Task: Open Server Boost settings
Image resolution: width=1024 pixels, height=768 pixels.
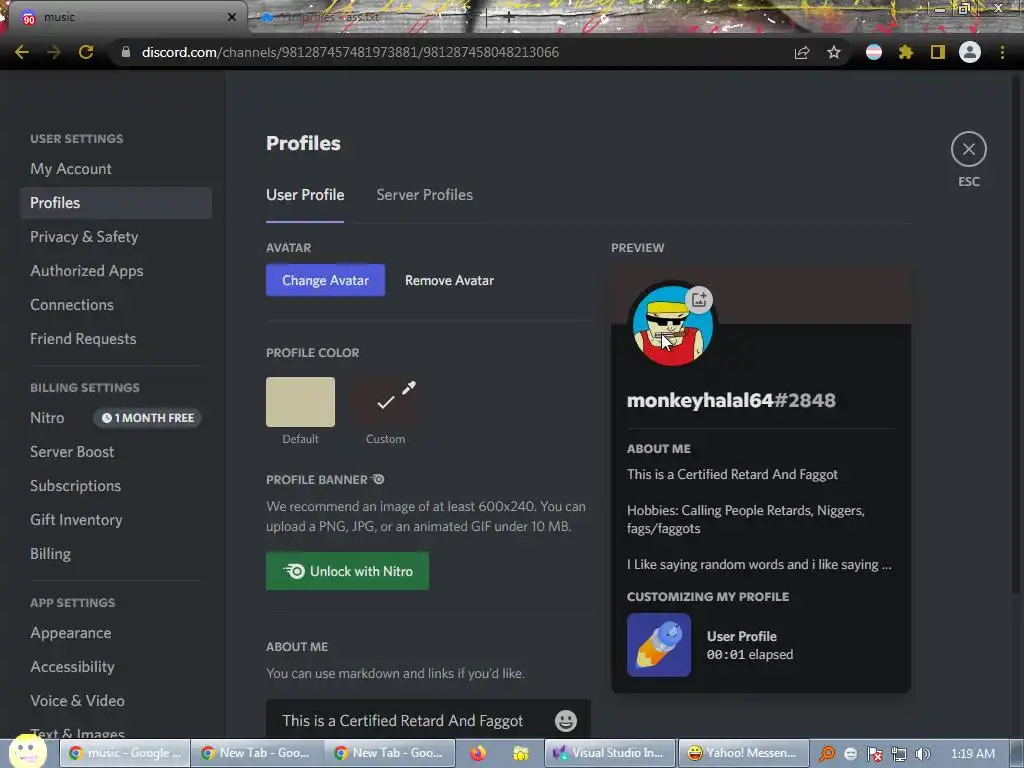Action: [x=116, y=452]
